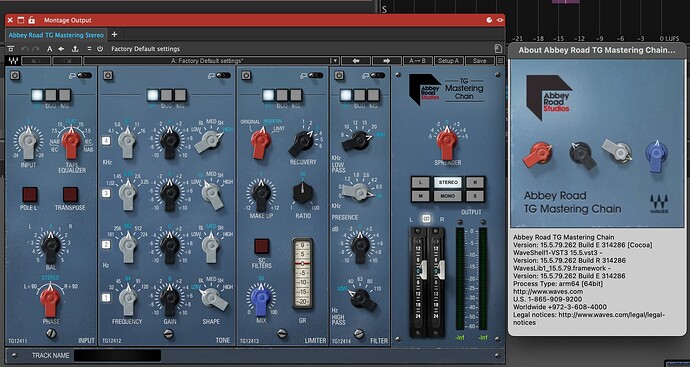
Task: Click the undo arrow in the host toolbar
Action: (25, 49)
